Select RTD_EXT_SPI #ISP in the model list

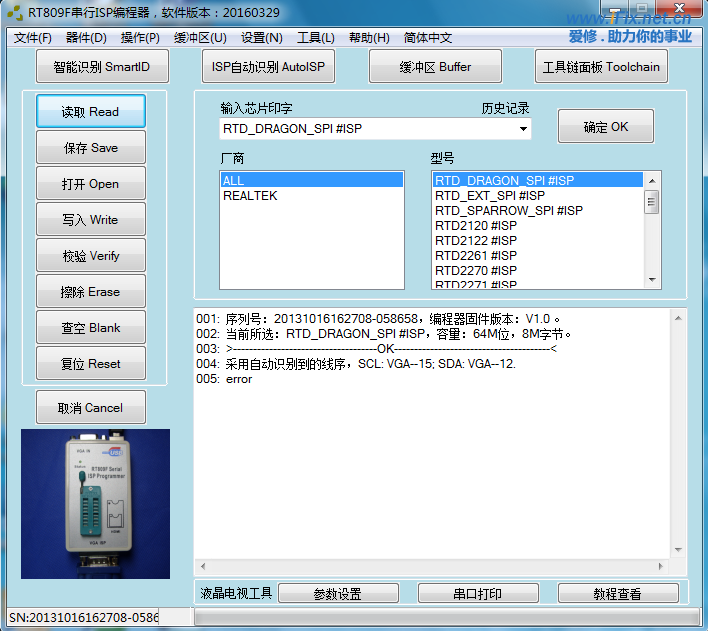click(x=490, y=196)
